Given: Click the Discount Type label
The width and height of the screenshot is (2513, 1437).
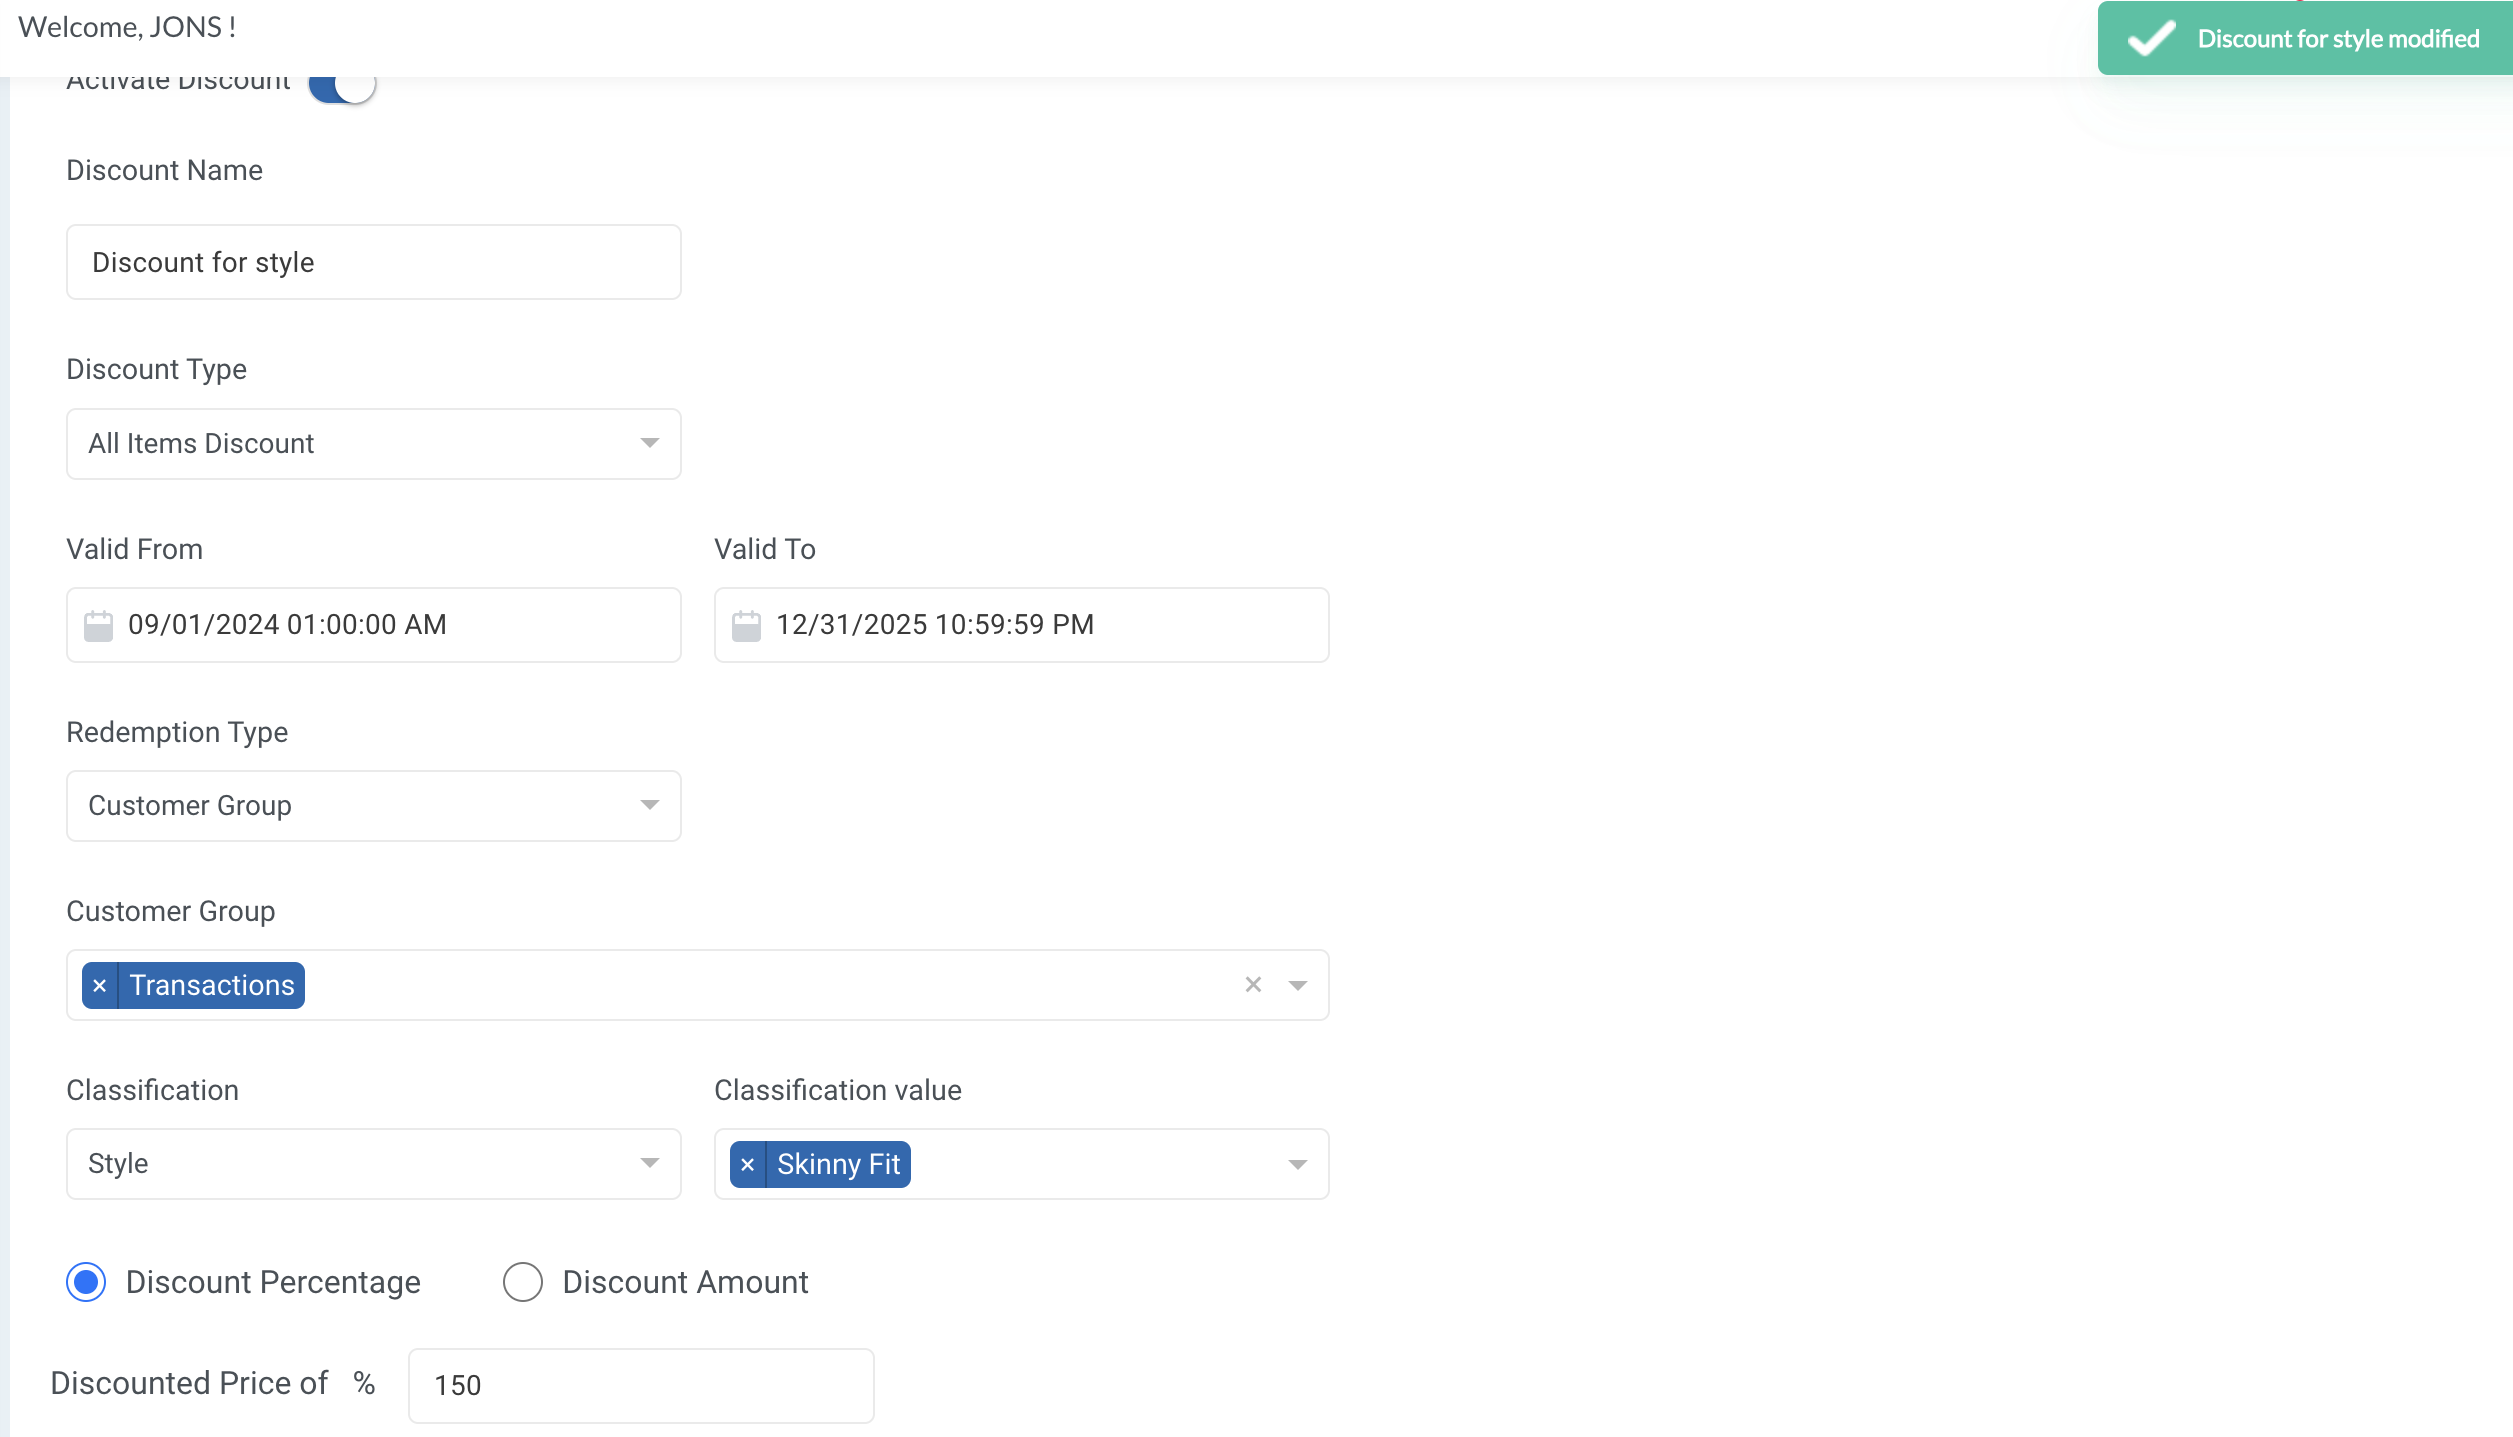Looking at the screenshot, I should 157,369.
